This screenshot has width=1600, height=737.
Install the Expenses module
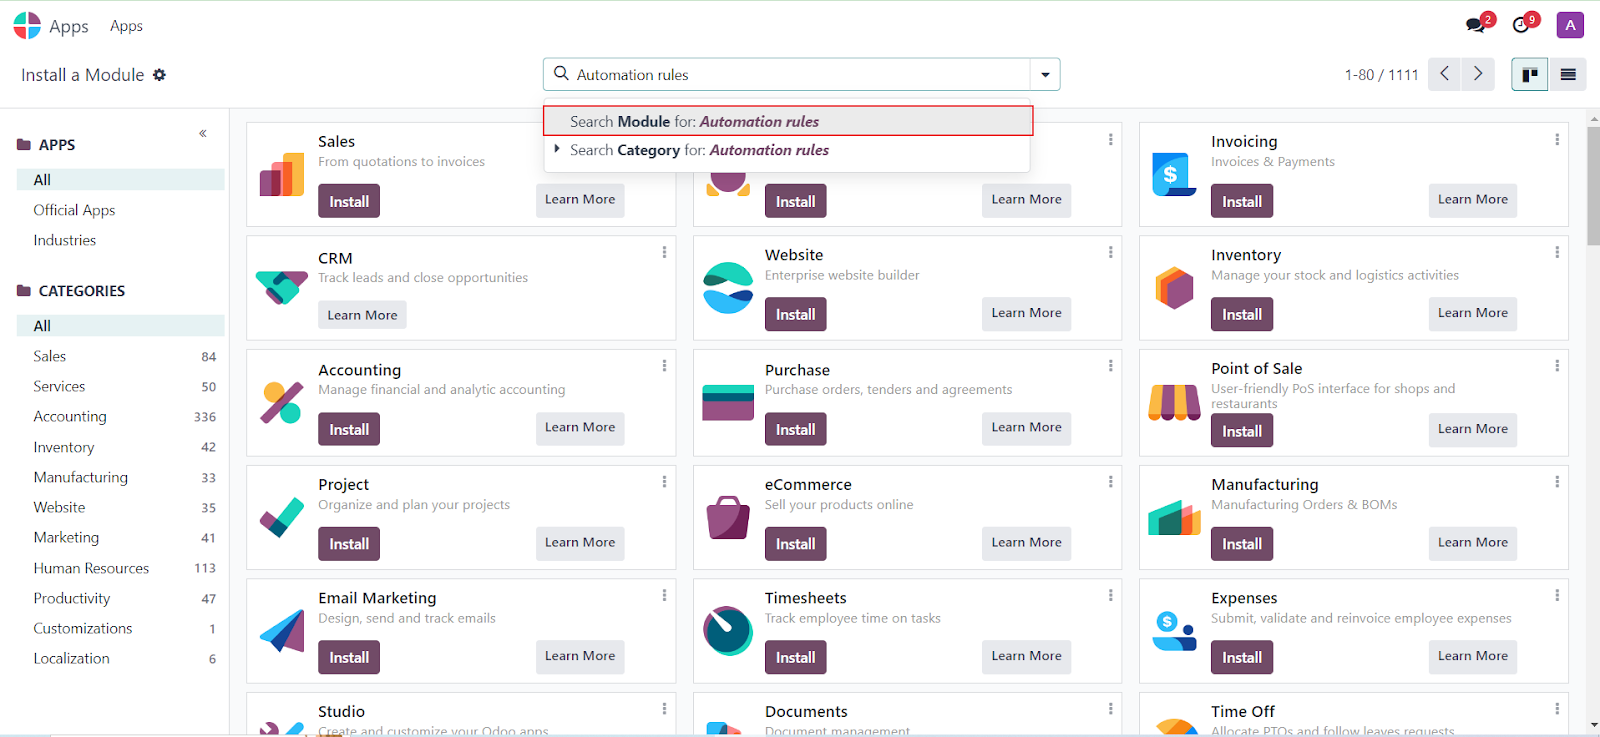point(1242,657)
